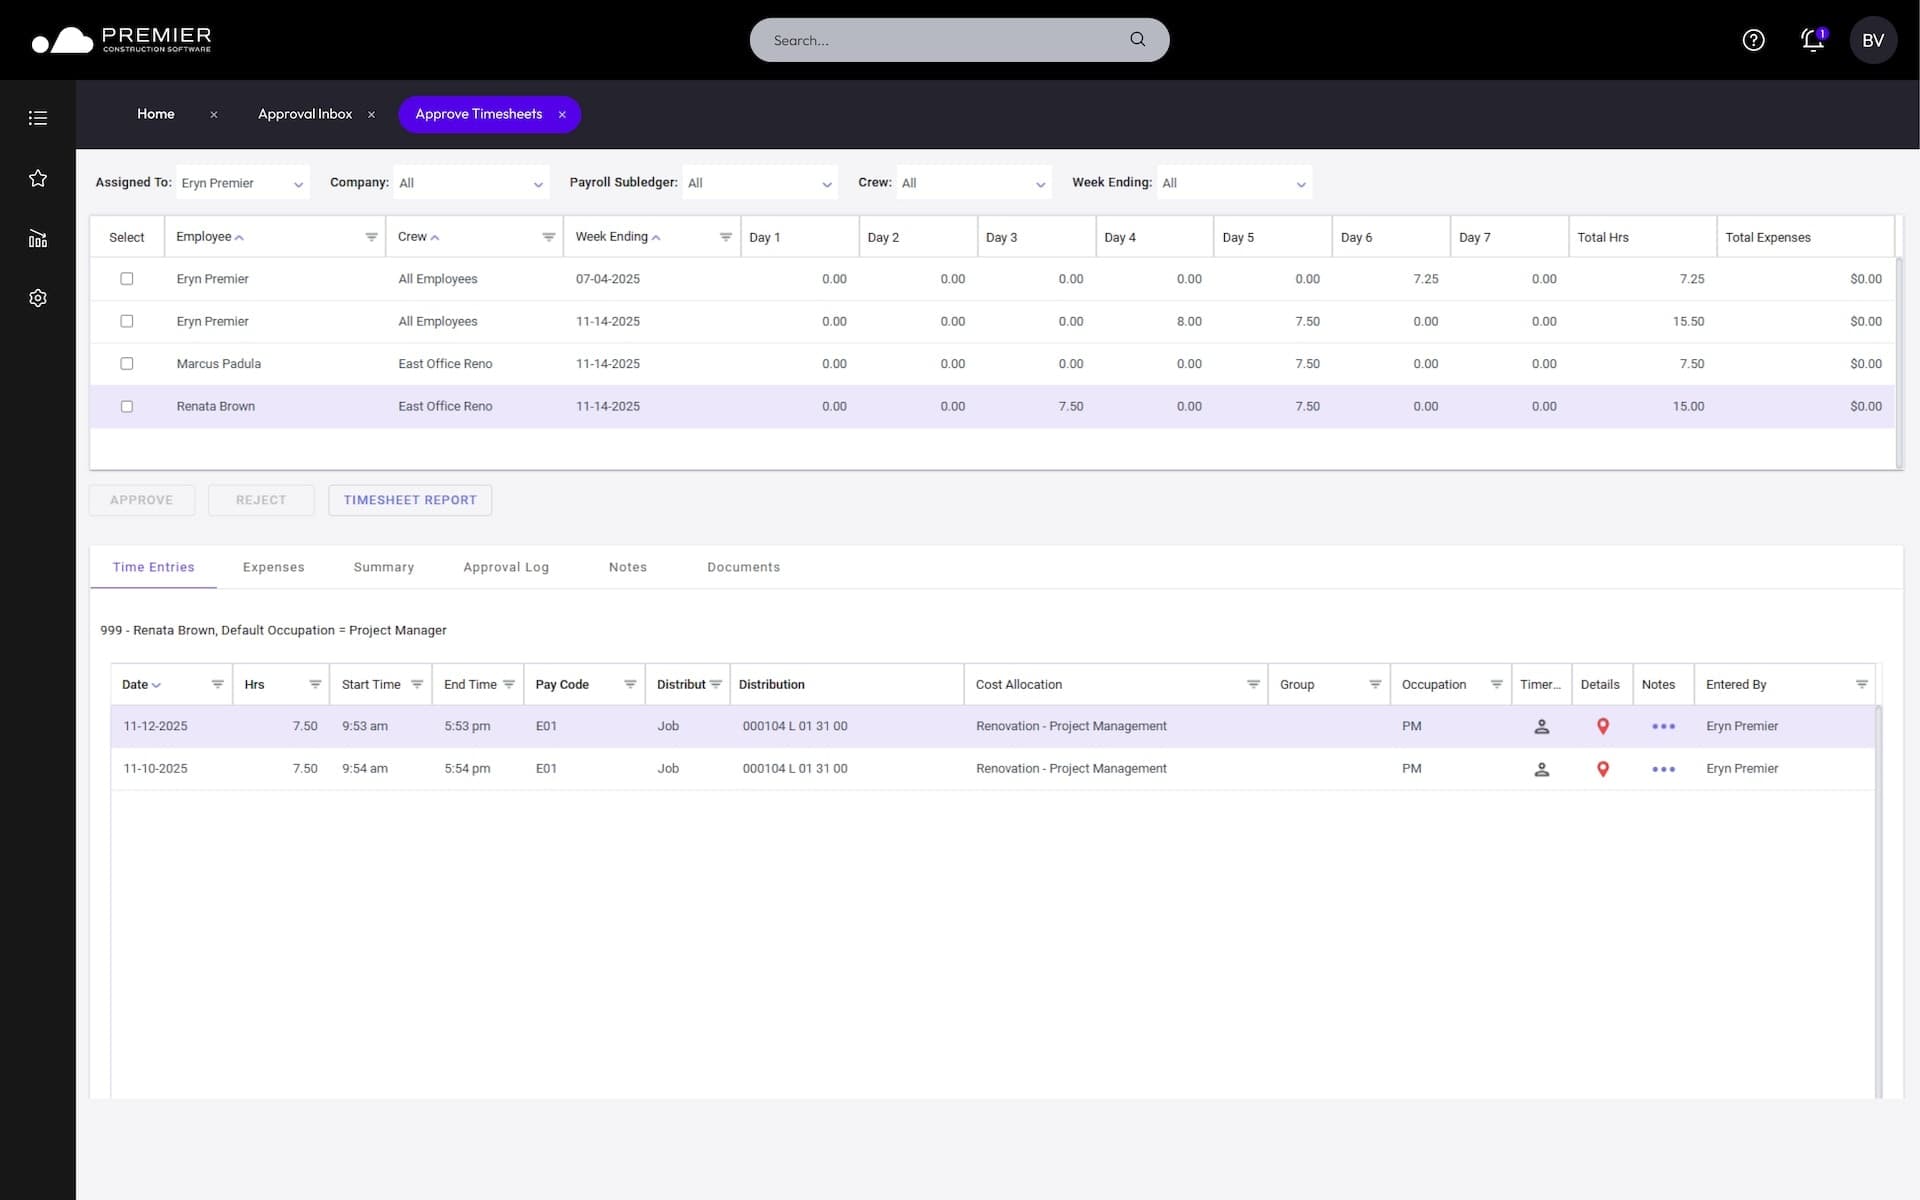Switch to the Expenses tab
The height and width of the screenshot is (1200, 1920).
[x=273, y=567]
